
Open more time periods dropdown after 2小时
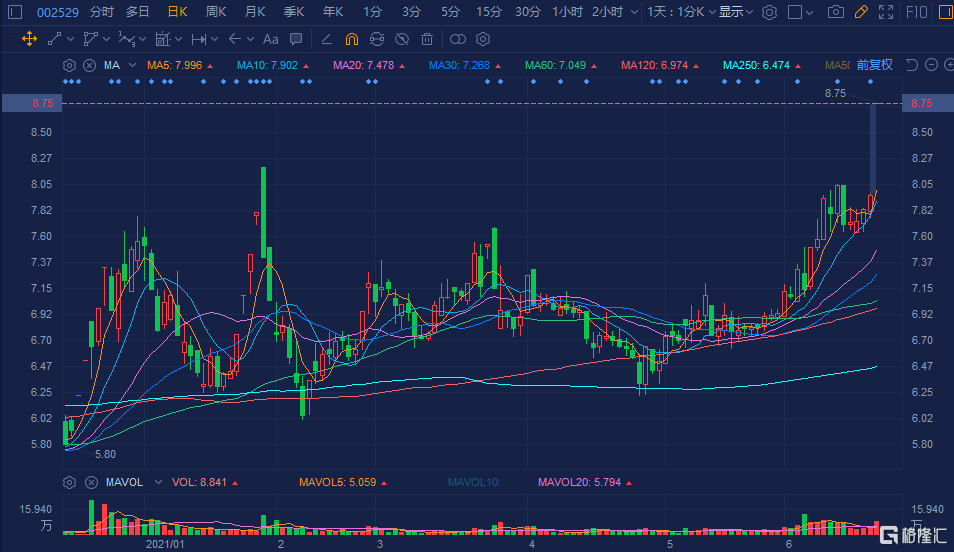(x=635, y=12)
